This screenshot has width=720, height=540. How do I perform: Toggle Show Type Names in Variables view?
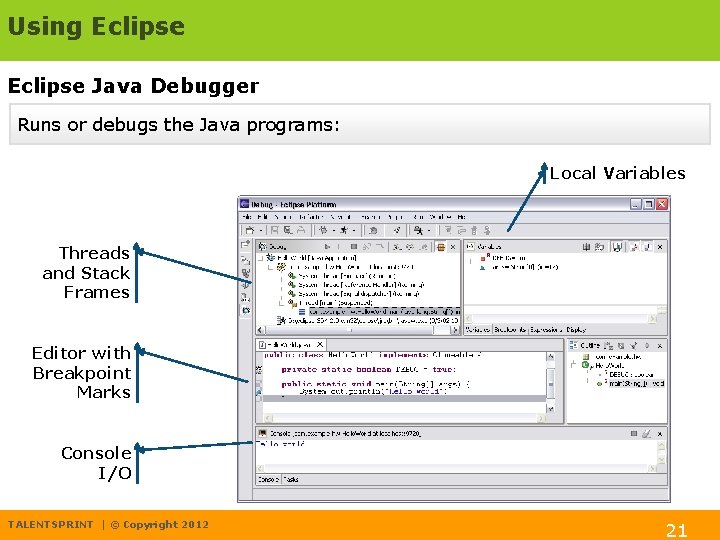point(586,247)
